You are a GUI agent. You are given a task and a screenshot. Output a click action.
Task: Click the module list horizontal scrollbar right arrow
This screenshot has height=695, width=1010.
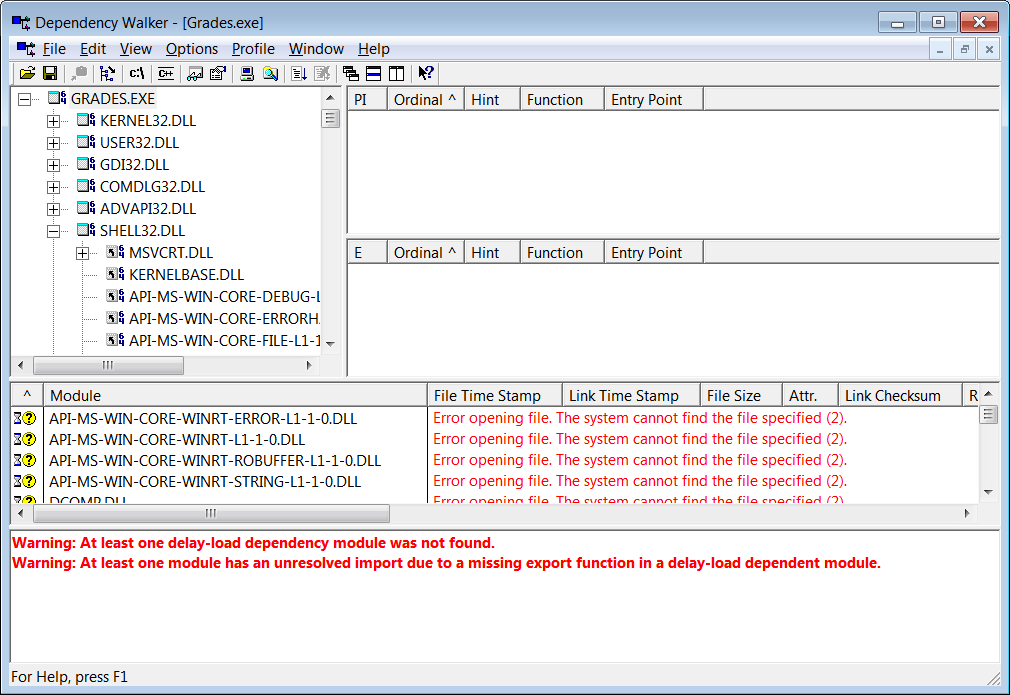967,513
